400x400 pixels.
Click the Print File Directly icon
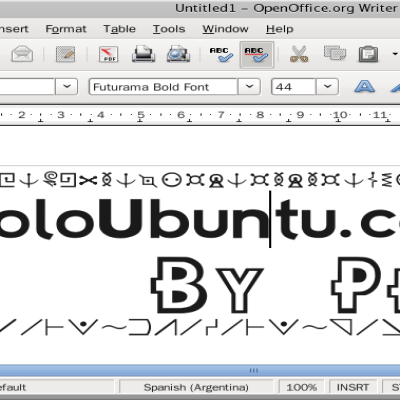coord(143,54)
